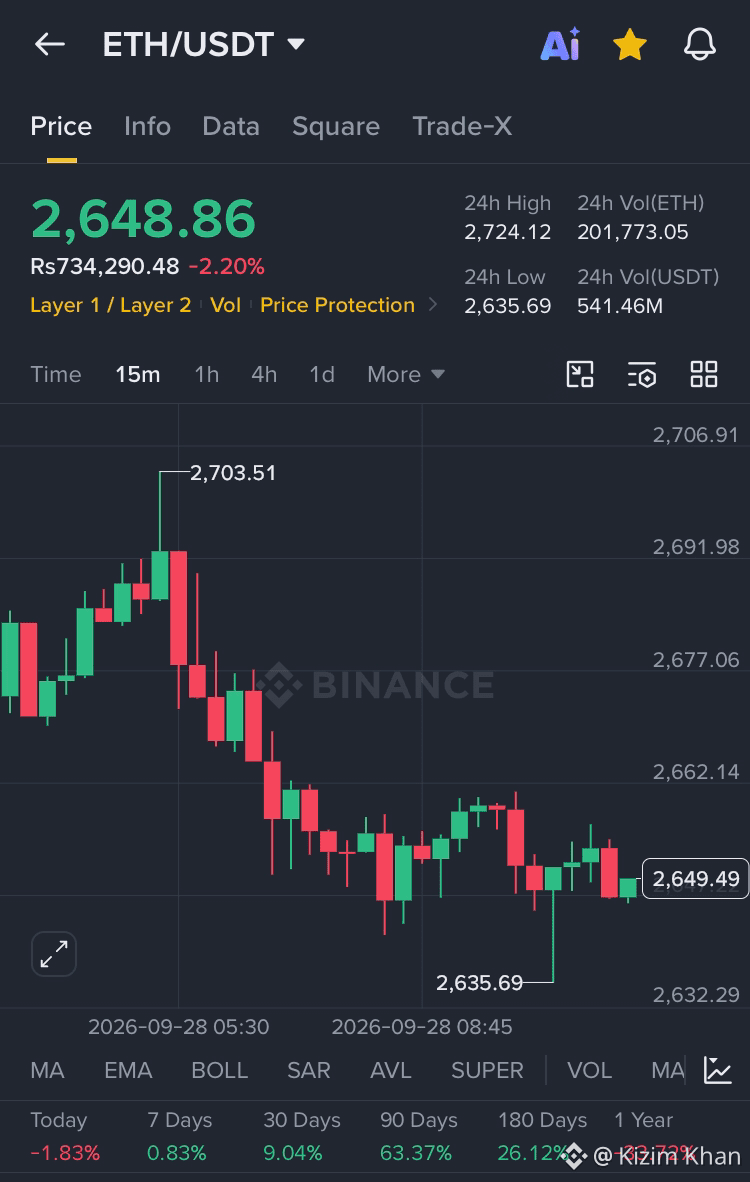Toggle the EMA indicator
Image resolution: width=750 pixels, height=1182 pixels.
[128, 1070]
